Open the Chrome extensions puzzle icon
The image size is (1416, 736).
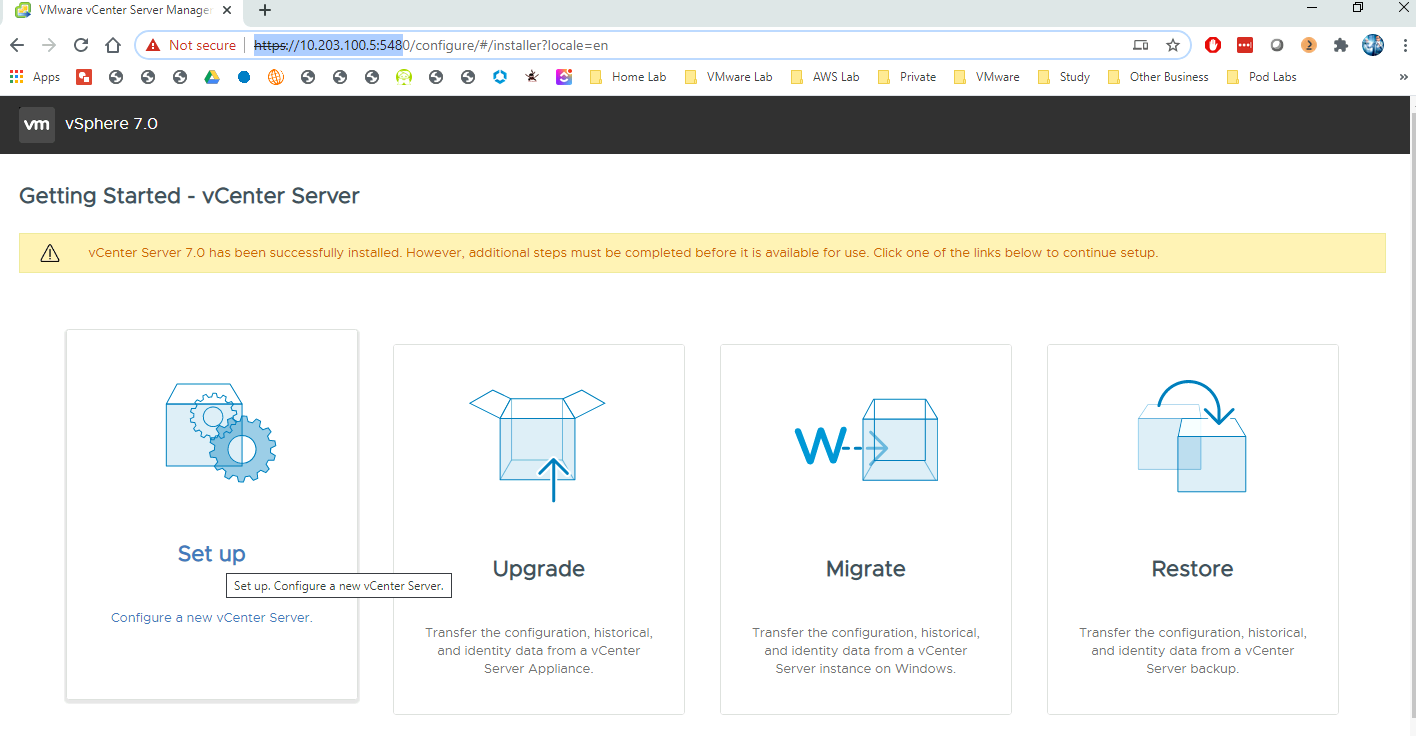click(x=1341, y=45)
